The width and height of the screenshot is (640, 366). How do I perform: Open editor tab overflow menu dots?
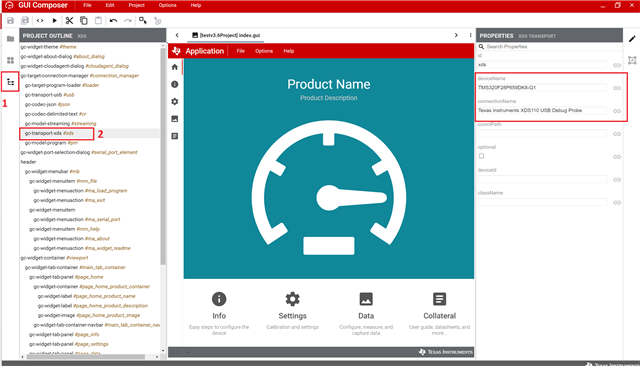coord(471,35)
